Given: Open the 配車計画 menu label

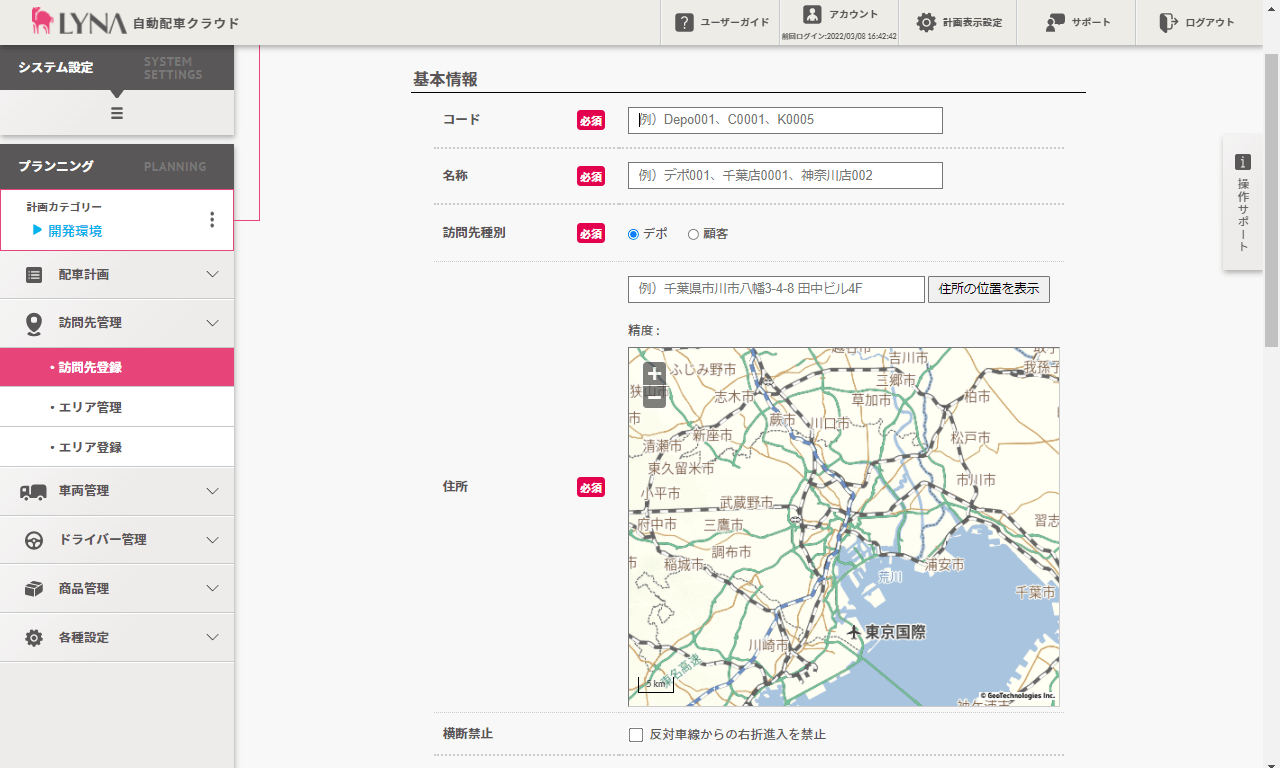Looking at the screenshot, I should point(84,274).
